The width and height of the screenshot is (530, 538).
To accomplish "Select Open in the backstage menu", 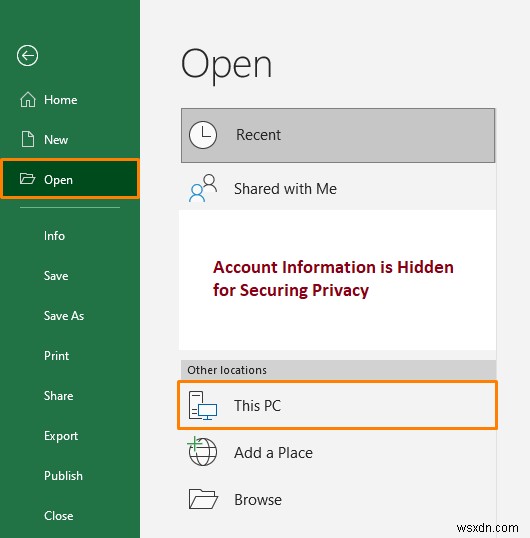I will point(70,179).
